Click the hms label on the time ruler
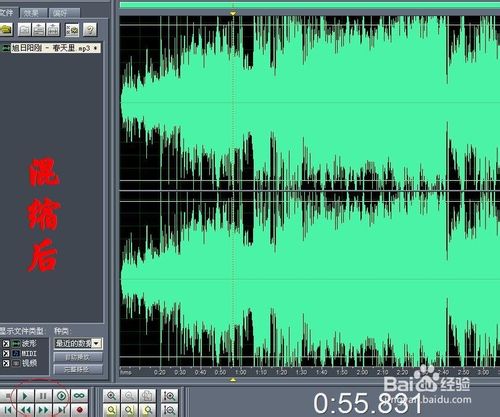The width and height of the screenshot is (500, 417). [x=126, y=372]
